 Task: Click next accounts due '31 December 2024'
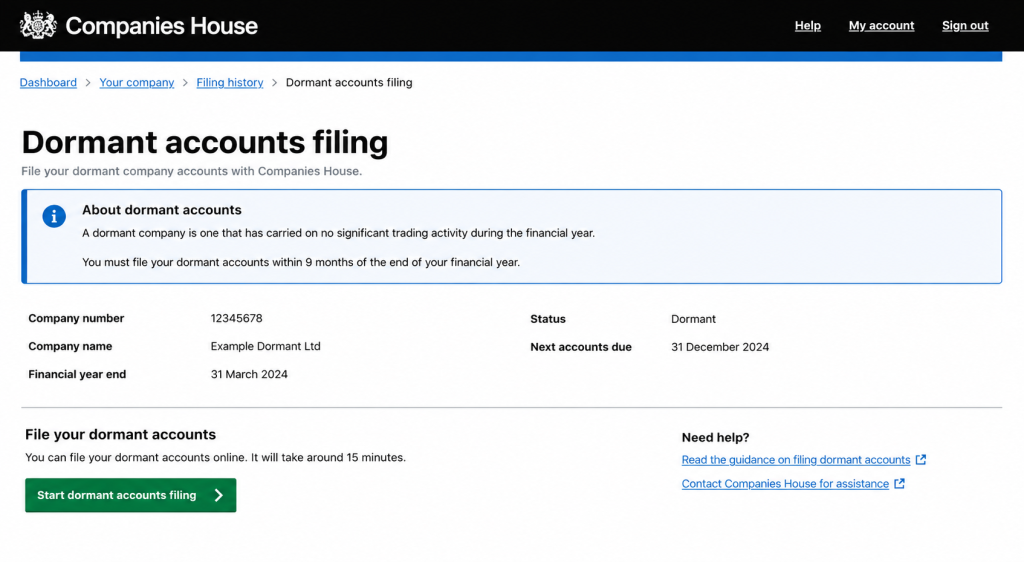point(720,347)
